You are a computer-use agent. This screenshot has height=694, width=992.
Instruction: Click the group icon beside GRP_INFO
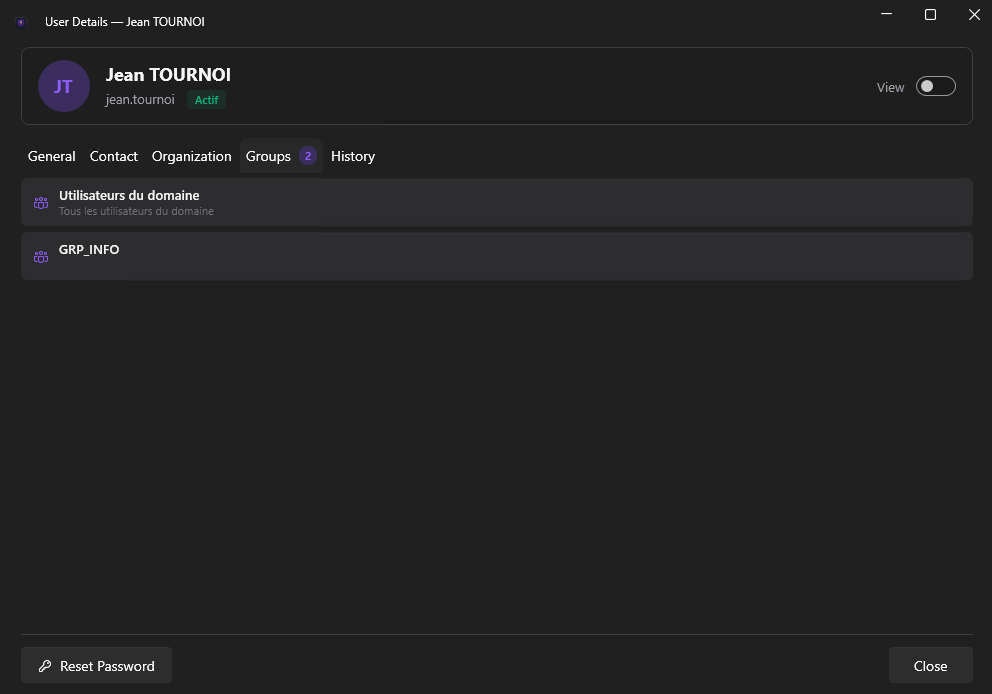pyautogui.click(x=41, y=256)
